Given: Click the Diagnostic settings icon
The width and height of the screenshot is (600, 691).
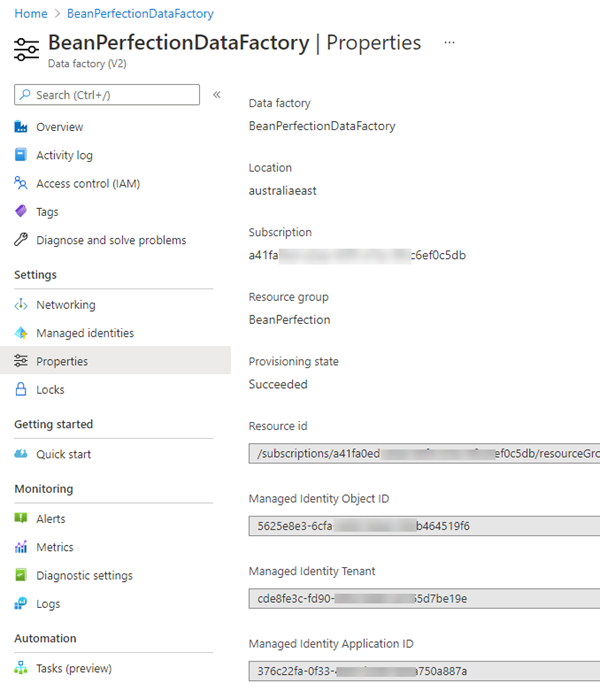Looking at the screenshot, I should click(21, 575).
